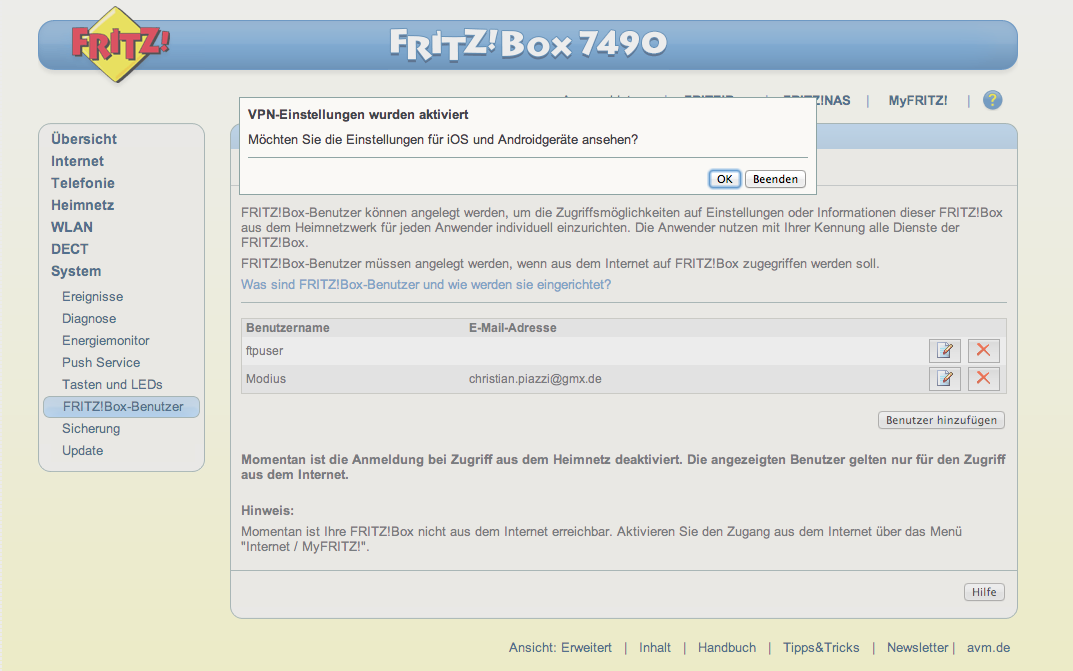Delete the Modius user with red X
The image size is (1073, 671).
983,379
